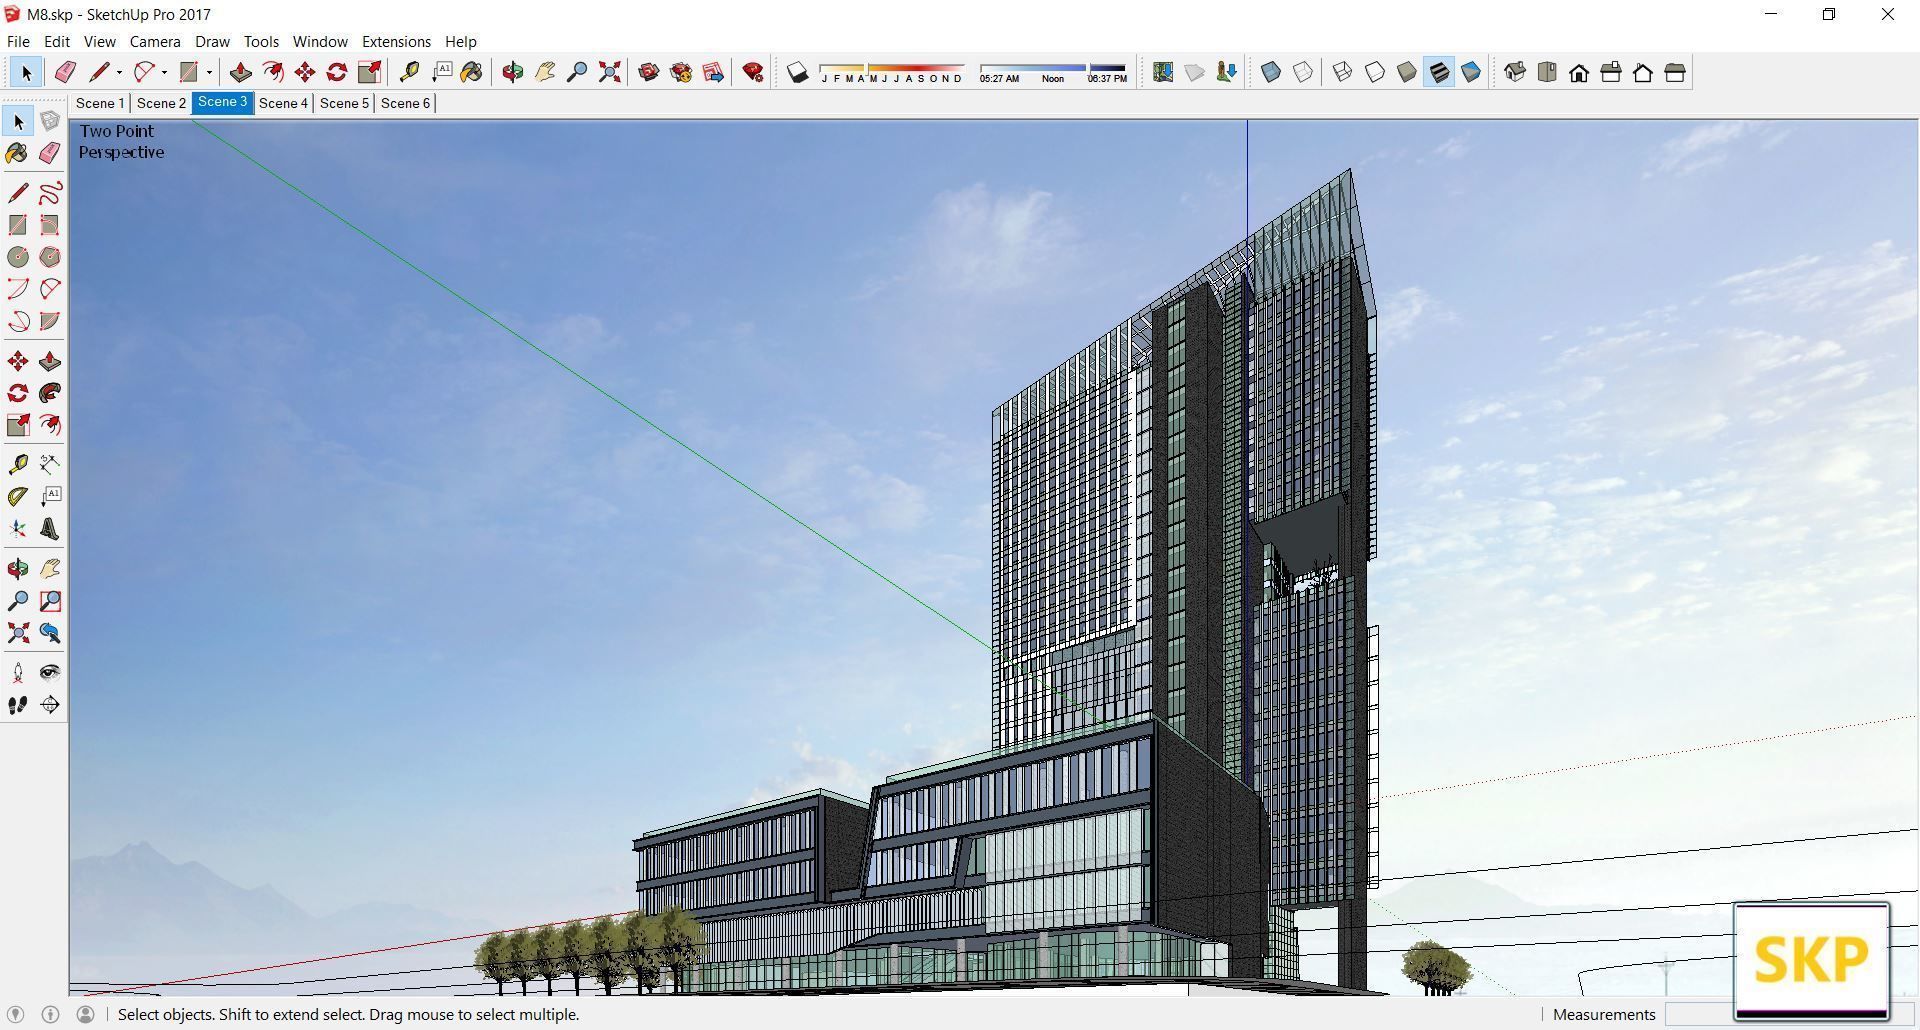
Task: Click the shadow time-of-day slider
Action: point(1053,73)
